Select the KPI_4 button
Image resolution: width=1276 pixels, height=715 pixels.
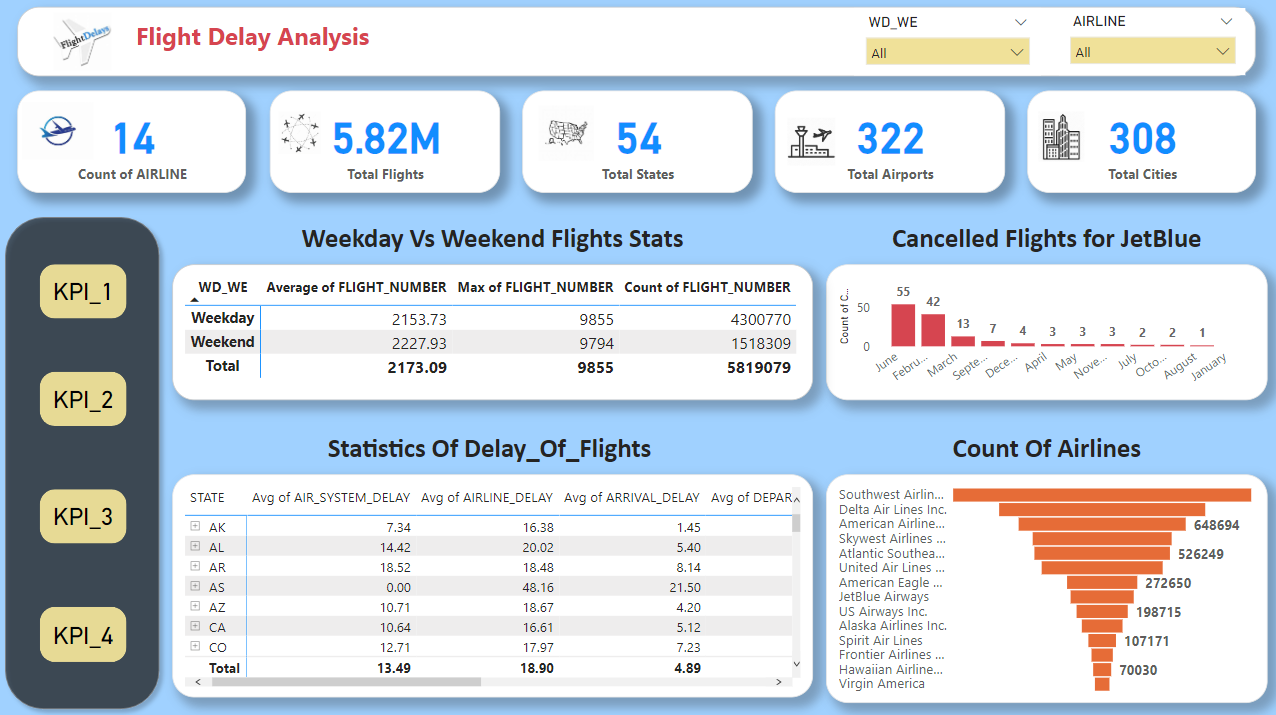(x=83, y=634)
